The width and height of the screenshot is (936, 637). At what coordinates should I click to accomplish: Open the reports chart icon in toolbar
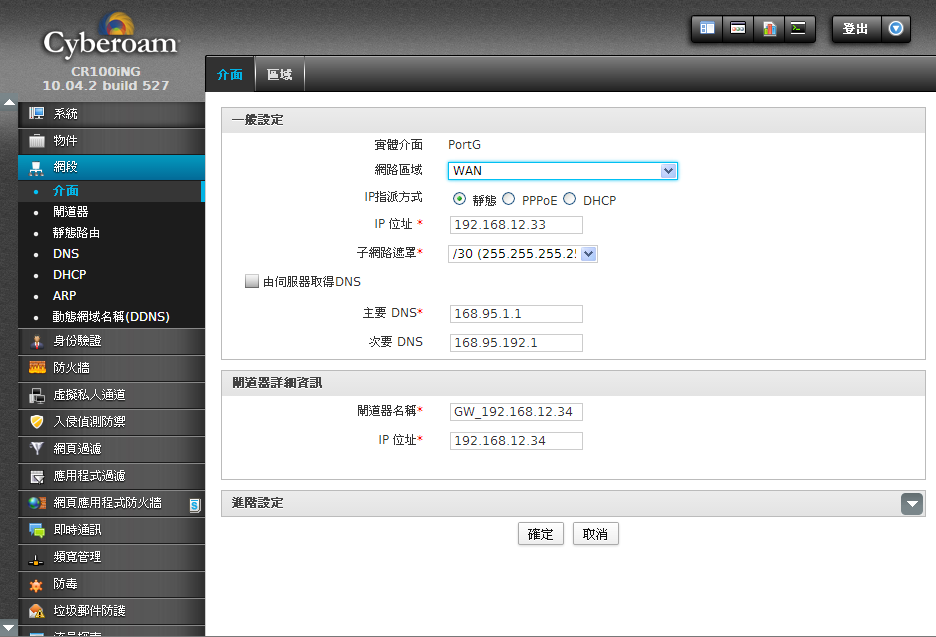pos(769,29)
